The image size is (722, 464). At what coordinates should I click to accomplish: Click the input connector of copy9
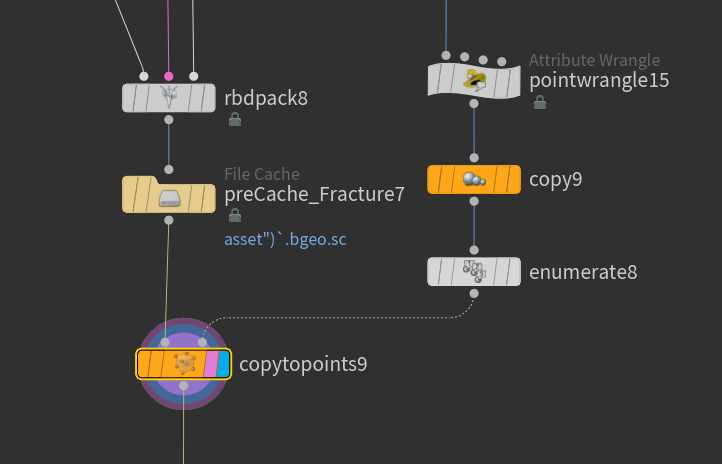pos(474,158)
